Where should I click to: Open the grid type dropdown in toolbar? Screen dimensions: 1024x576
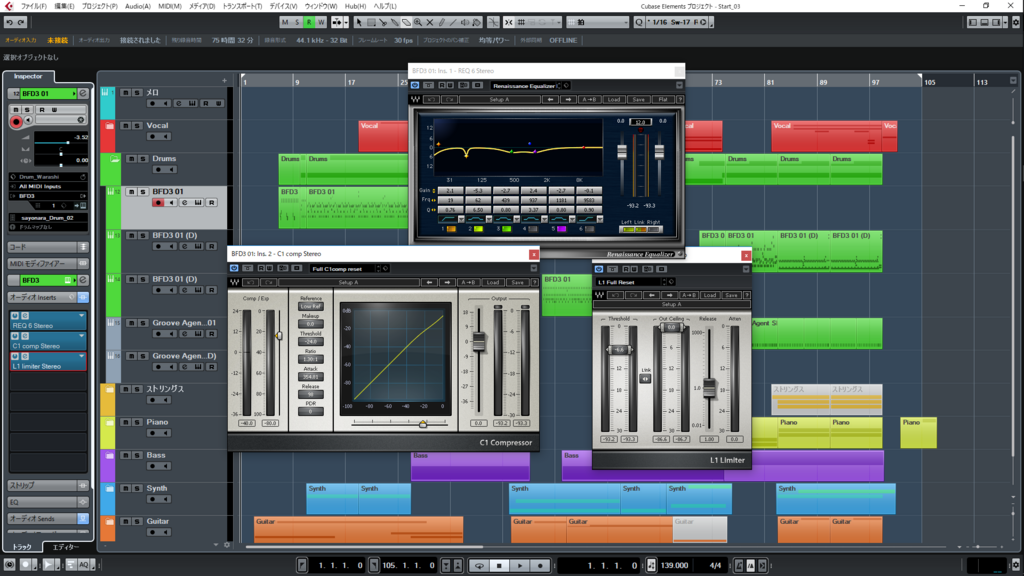point(597,22)
